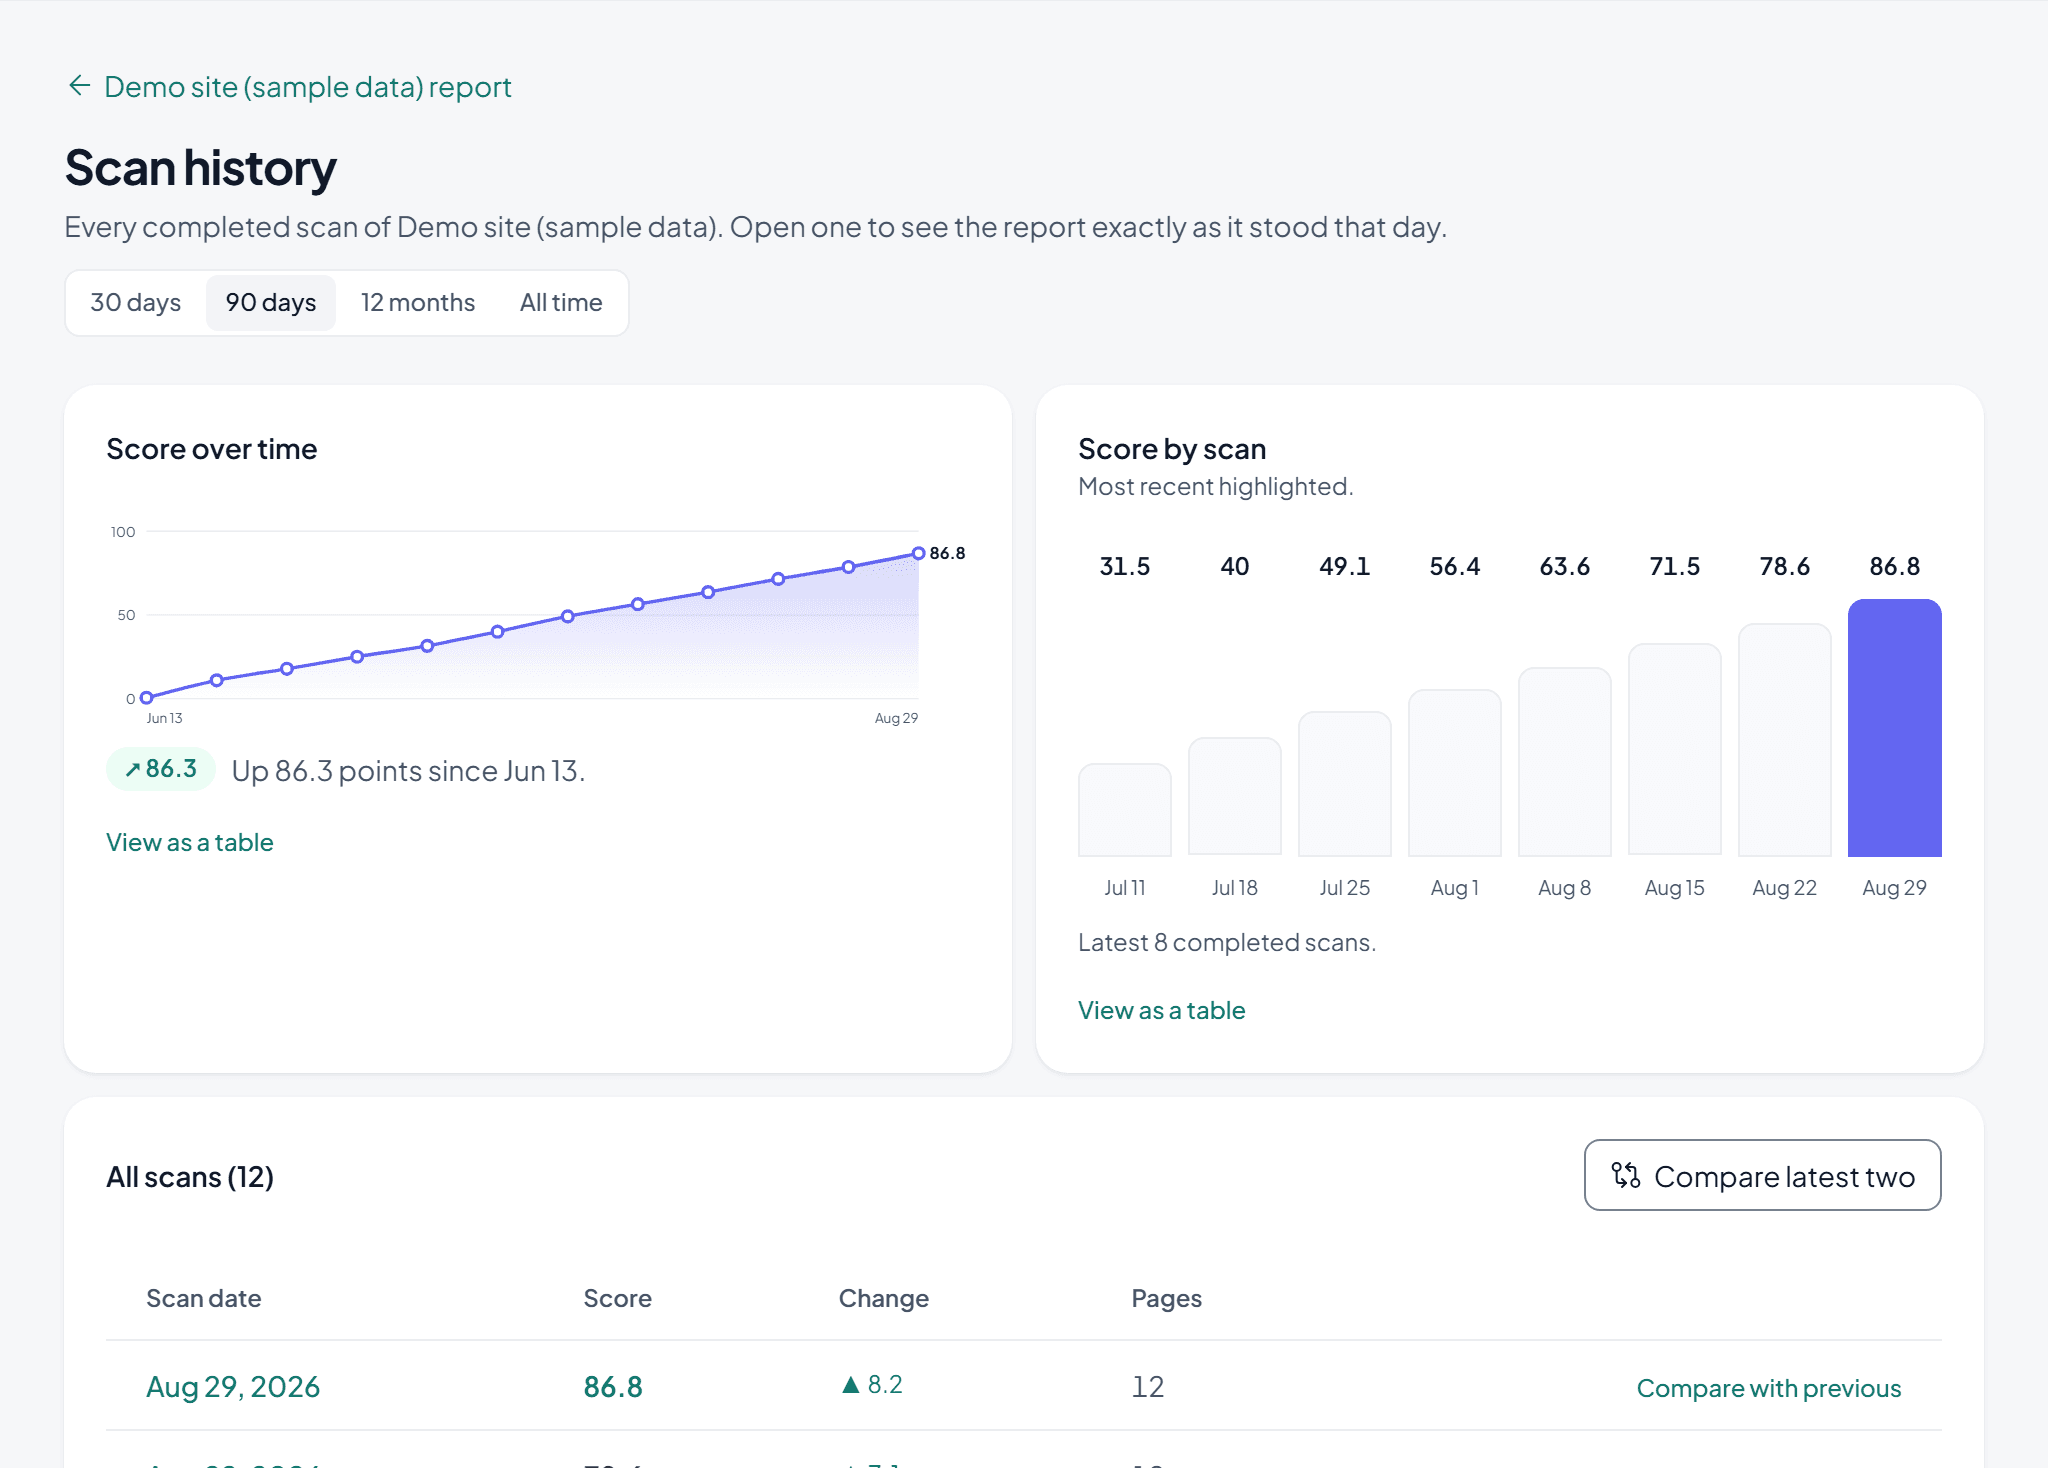
Task: Click the highlighted Aug 29 bar
Action: click(x=1895, y=728)
